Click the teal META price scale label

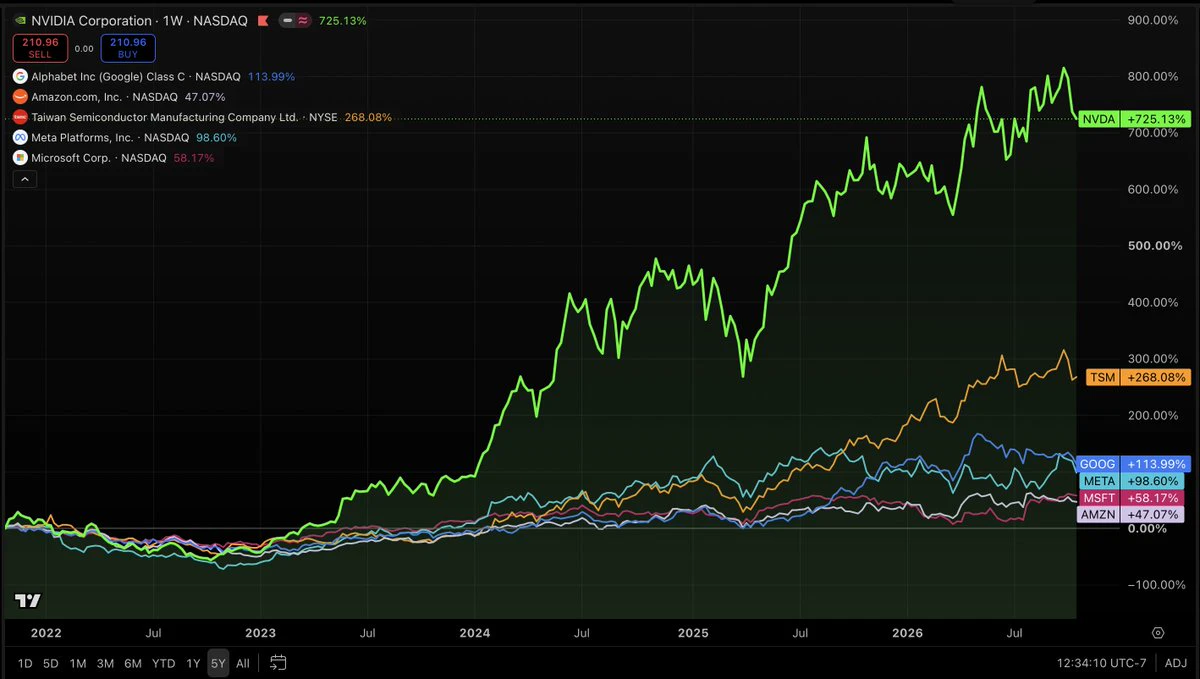pos(1135,481)
